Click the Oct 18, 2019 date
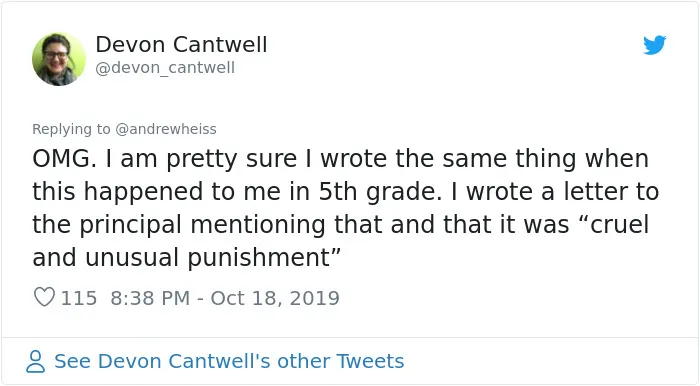Screen dimensions: 700x386 (x=275, y=298)
